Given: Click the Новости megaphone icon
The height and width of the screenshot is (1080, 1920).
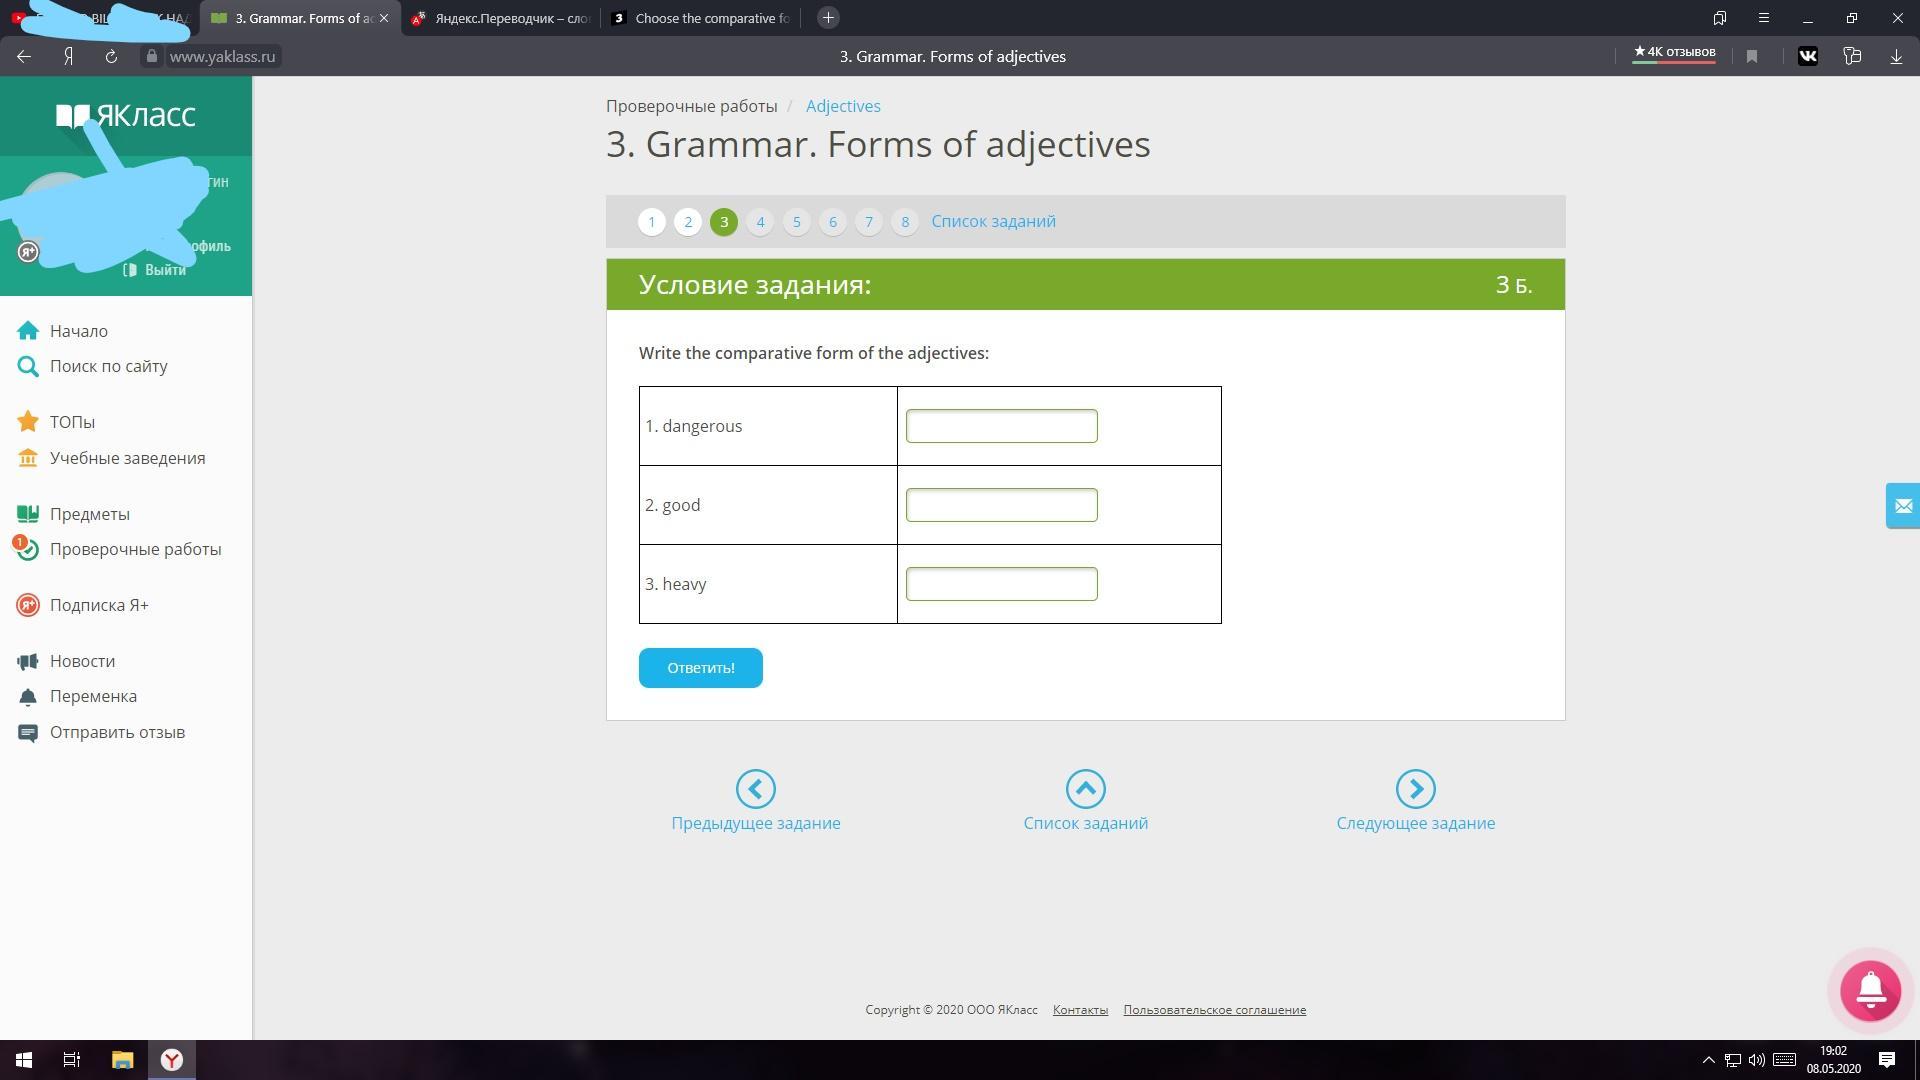Looking at the screenshot, I should [28, 661].
